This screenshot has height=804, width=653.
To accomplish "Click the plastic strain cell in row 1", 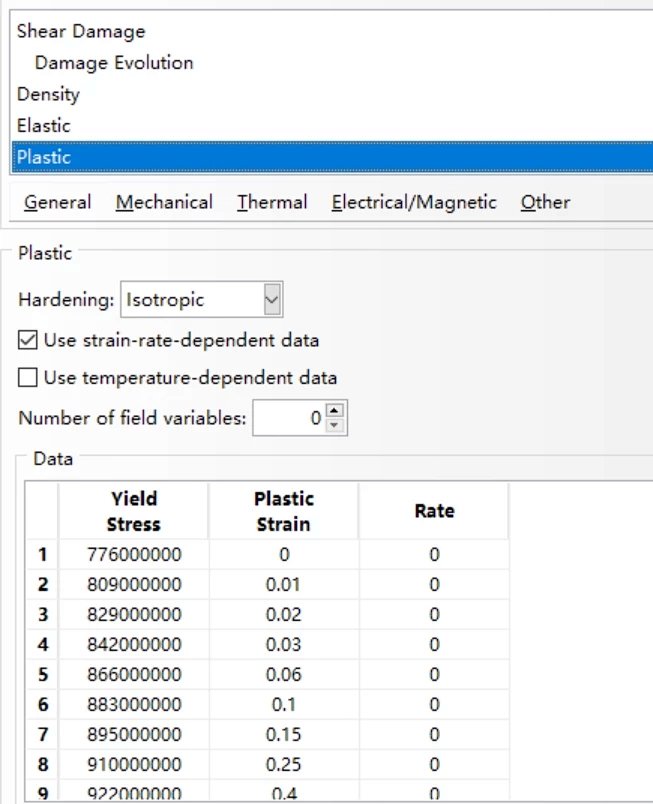I will [x=283, y=554].
